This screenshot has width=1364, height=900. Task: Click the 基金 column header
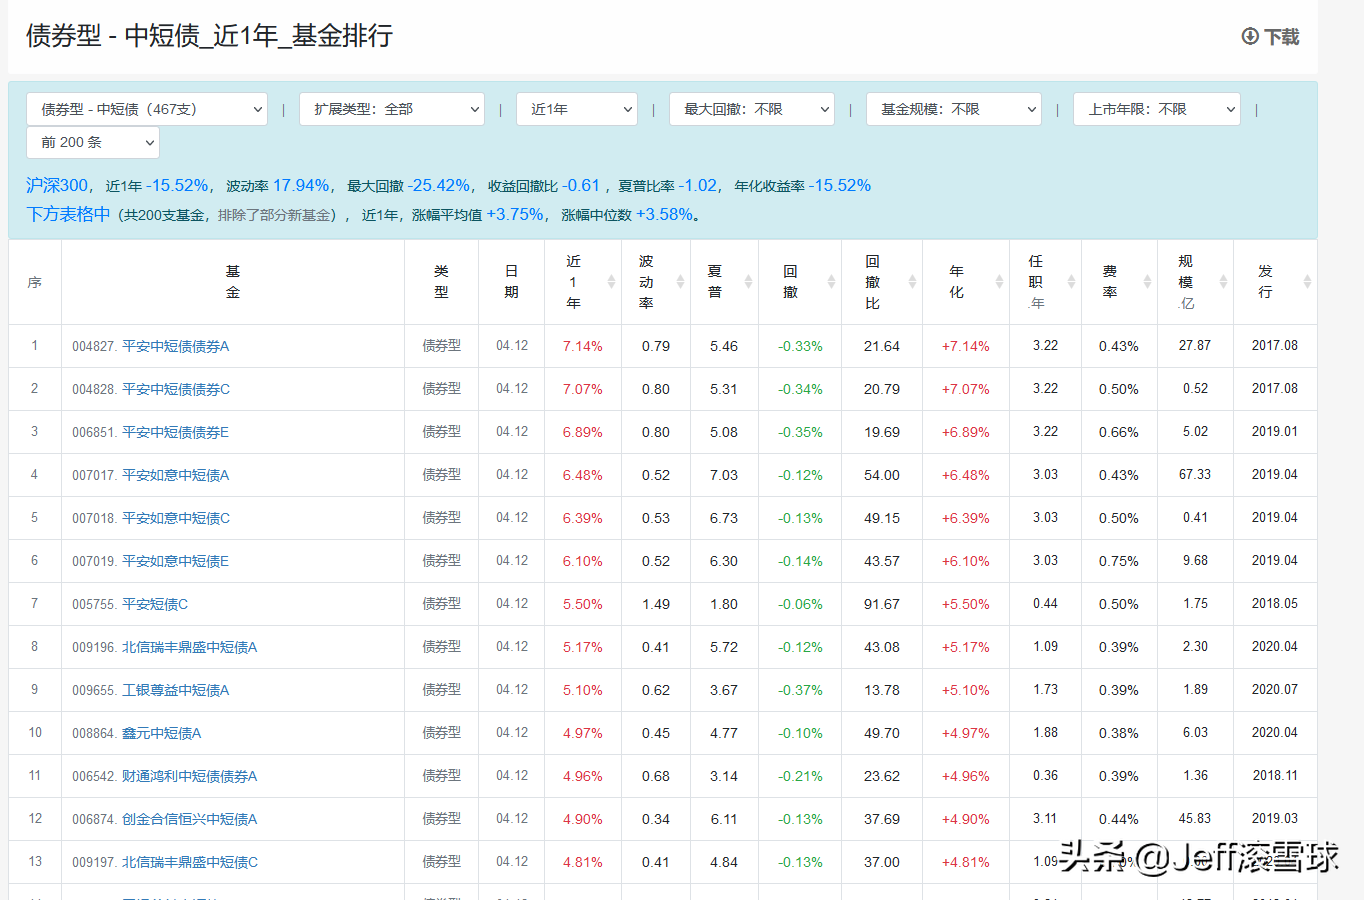pos(233,282)
